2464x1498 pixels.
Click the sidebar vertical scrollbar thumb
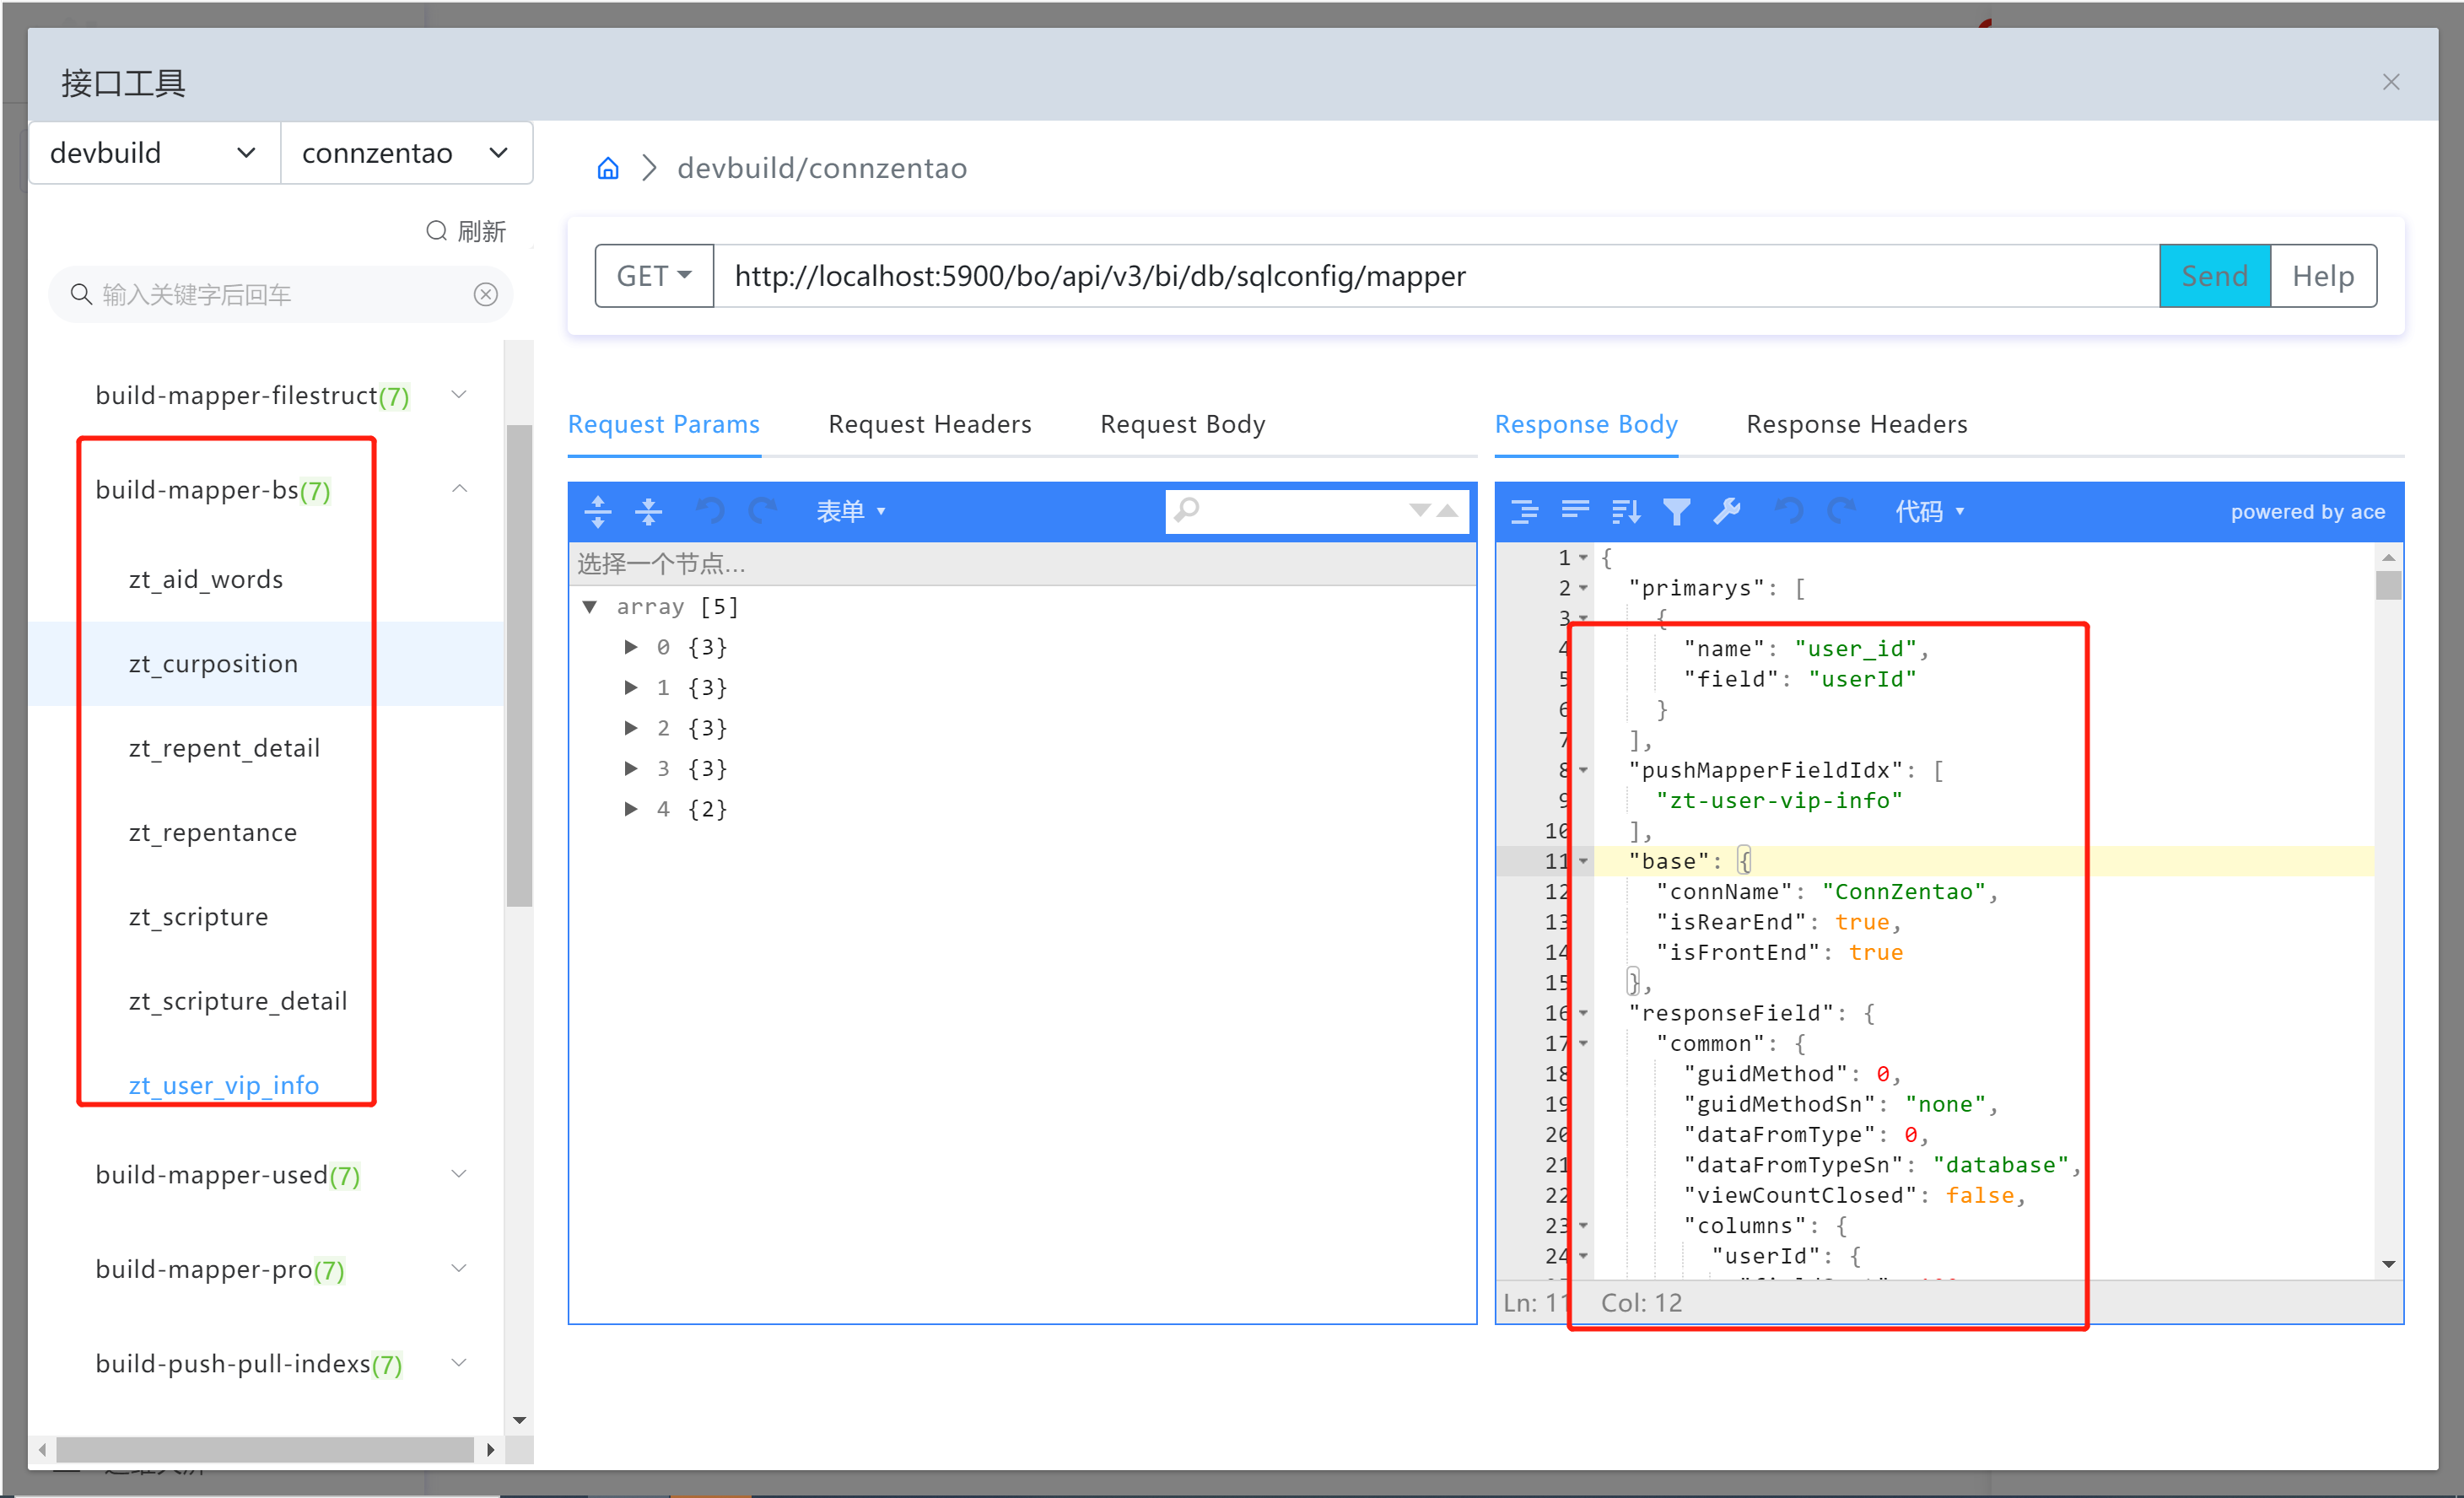tap(519, 665)
